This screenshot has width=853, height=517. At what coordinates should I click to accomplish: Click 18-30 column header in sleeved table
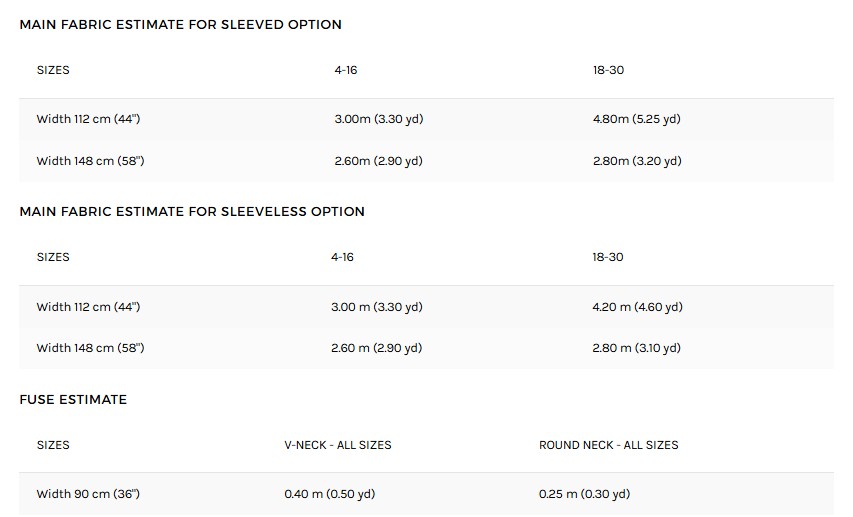[x=608, y=70]
